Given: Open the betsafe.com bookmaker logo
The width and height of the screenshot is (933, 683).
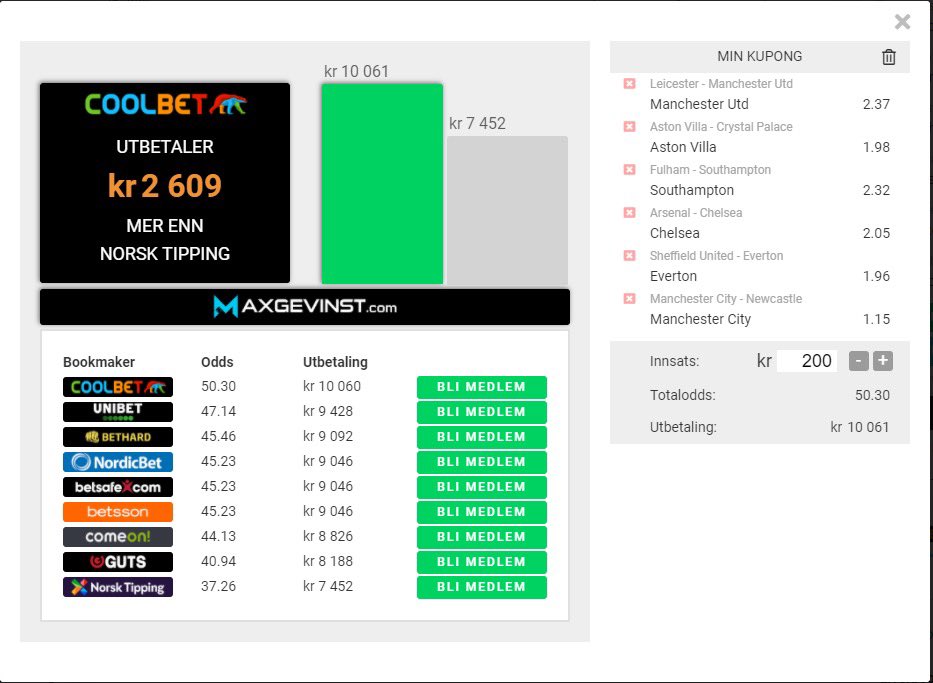Looking at the screenshot, I should 118,487.
